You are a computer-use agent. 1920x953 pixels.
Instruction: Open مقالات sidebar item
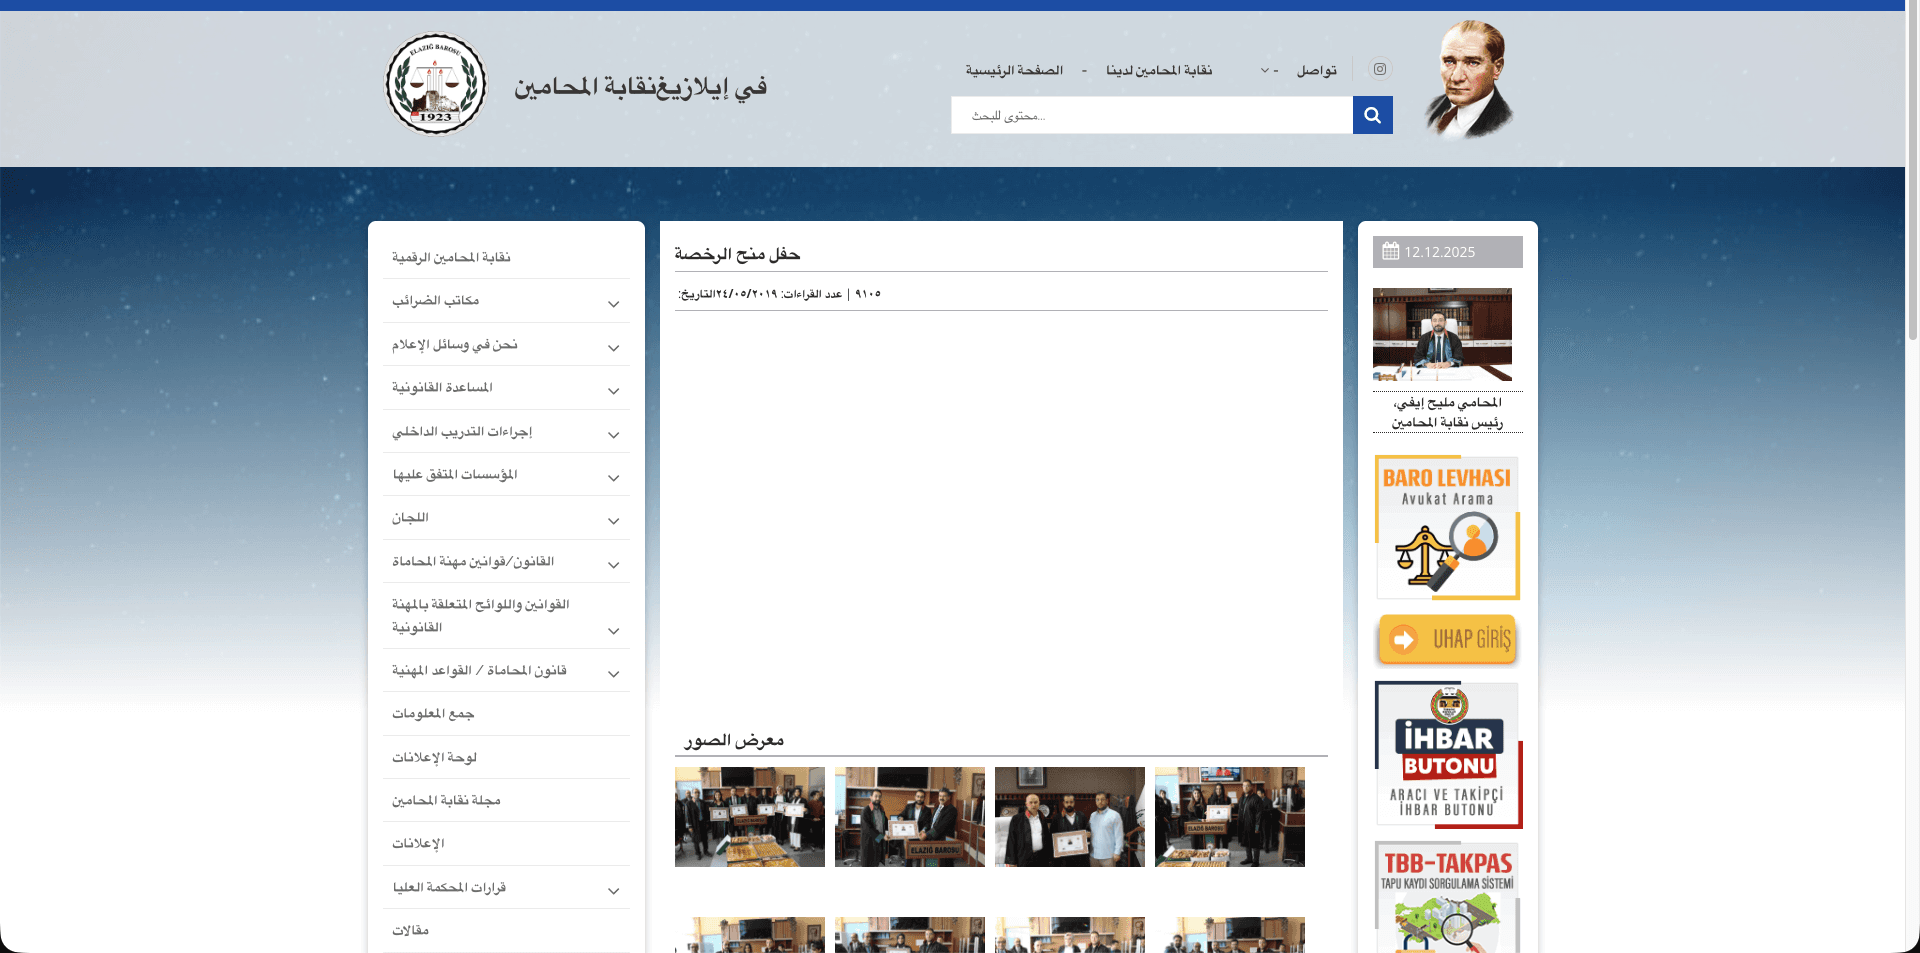[410, 930]
